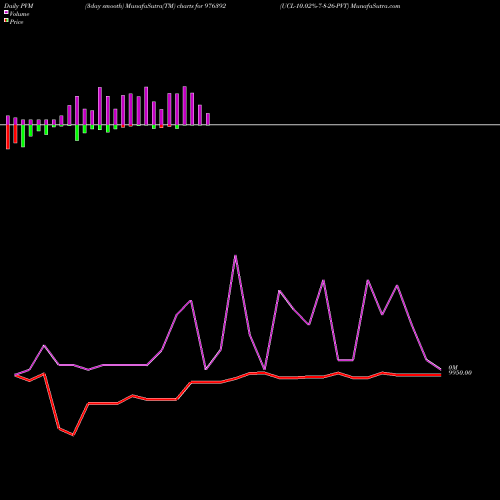Select the 'Volume' legend label
Image resolution: width=500 pixels, height=500 pixels.
[x=19, y=14]
